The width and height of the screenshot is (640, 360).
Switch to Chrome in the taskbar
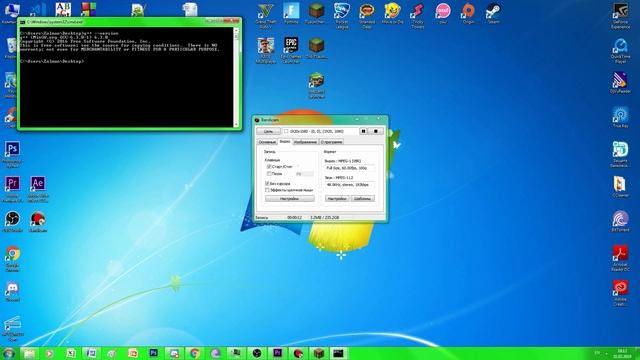click(x=195, y=353)
